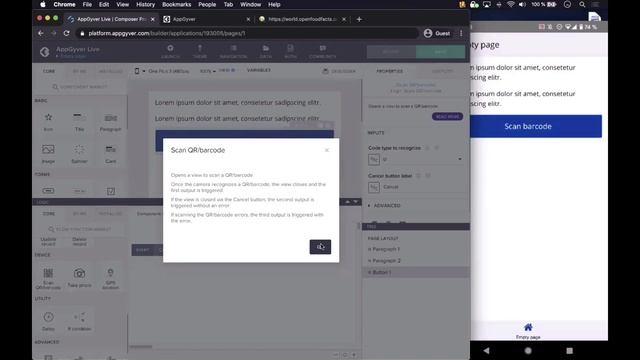This screenshot has height=360, width=640.
Task: Select the Core tab in component library
Action: pyautogui.click(x=49, y=71)
